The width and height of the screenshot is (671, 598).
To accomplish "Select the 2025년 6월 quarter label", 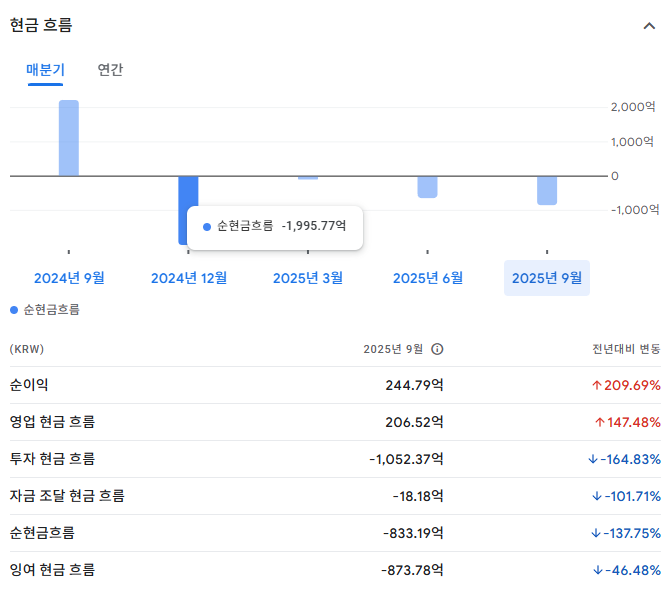I will [x=428, y=278].
